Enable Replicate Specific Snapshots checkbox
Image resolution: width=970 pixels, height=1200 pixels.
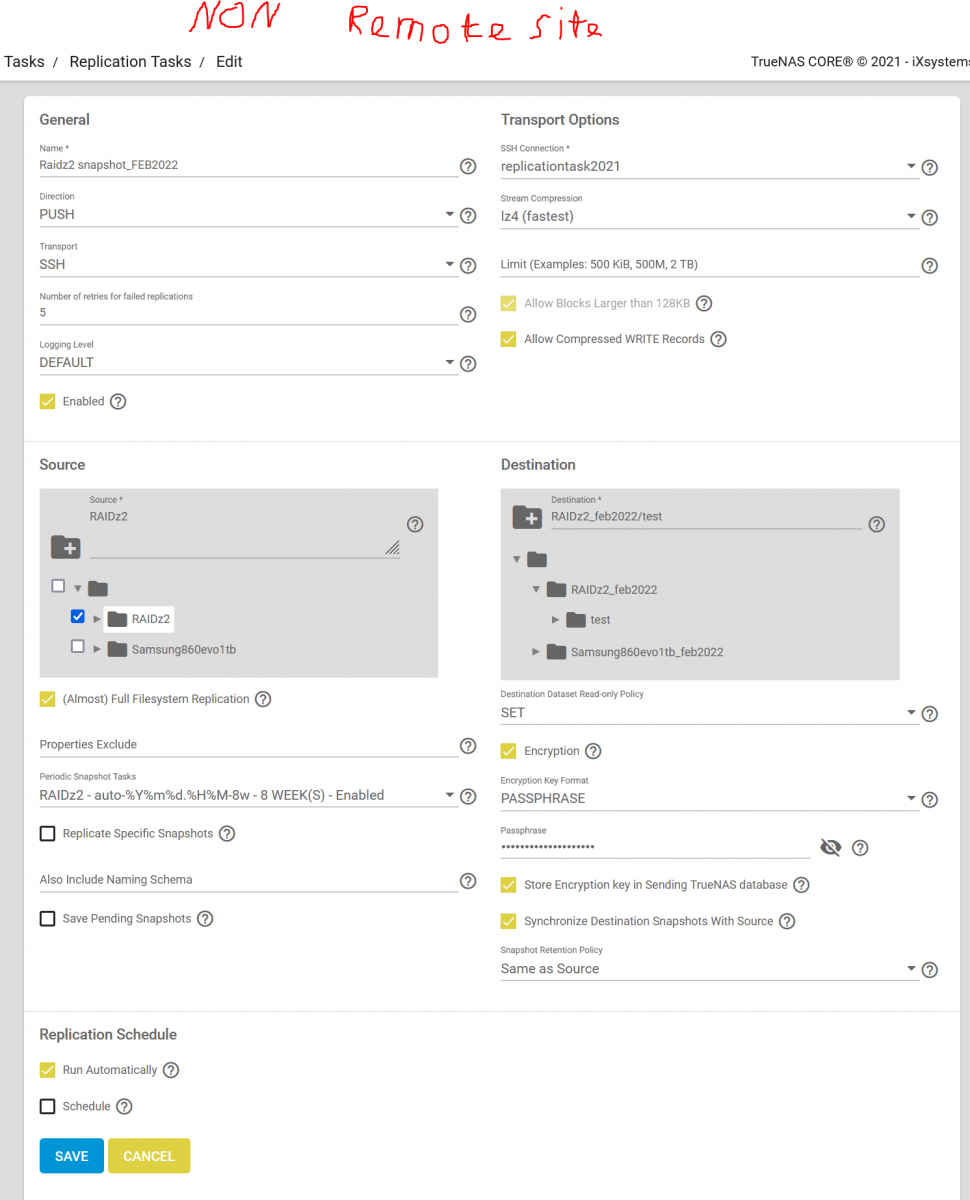tap(47, 833)
